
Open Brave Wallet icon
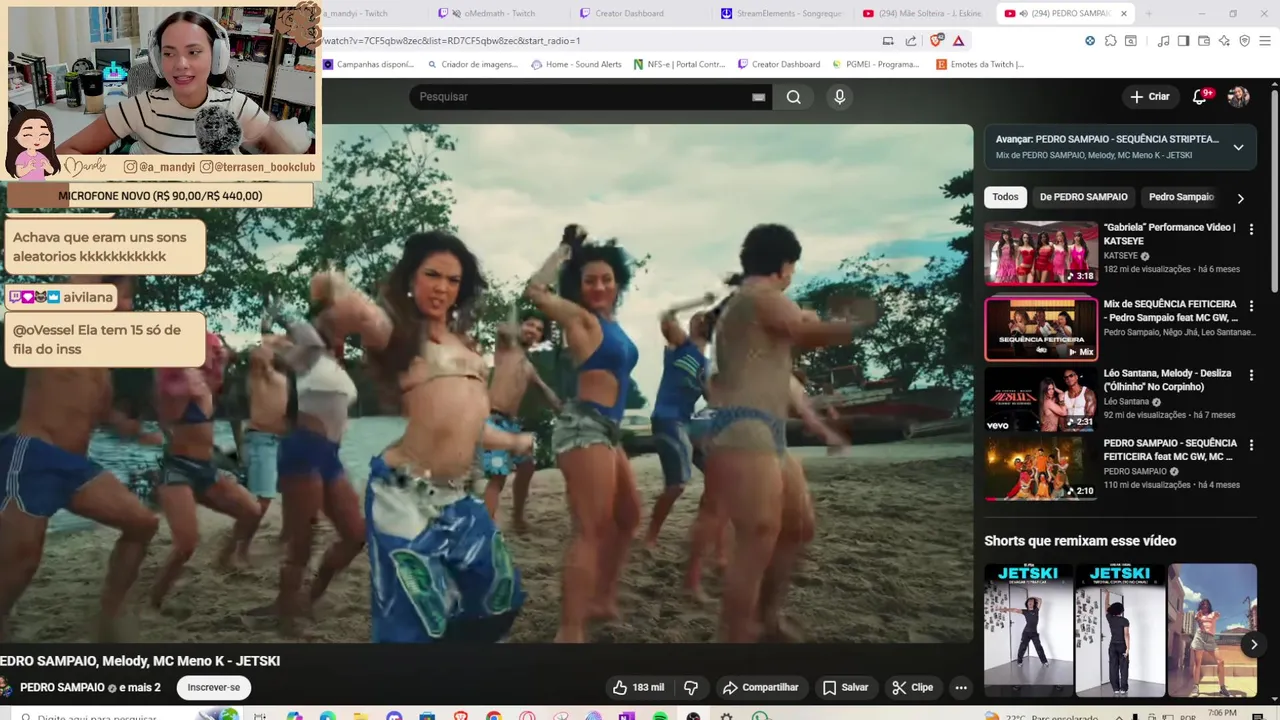click(1204, 41)
